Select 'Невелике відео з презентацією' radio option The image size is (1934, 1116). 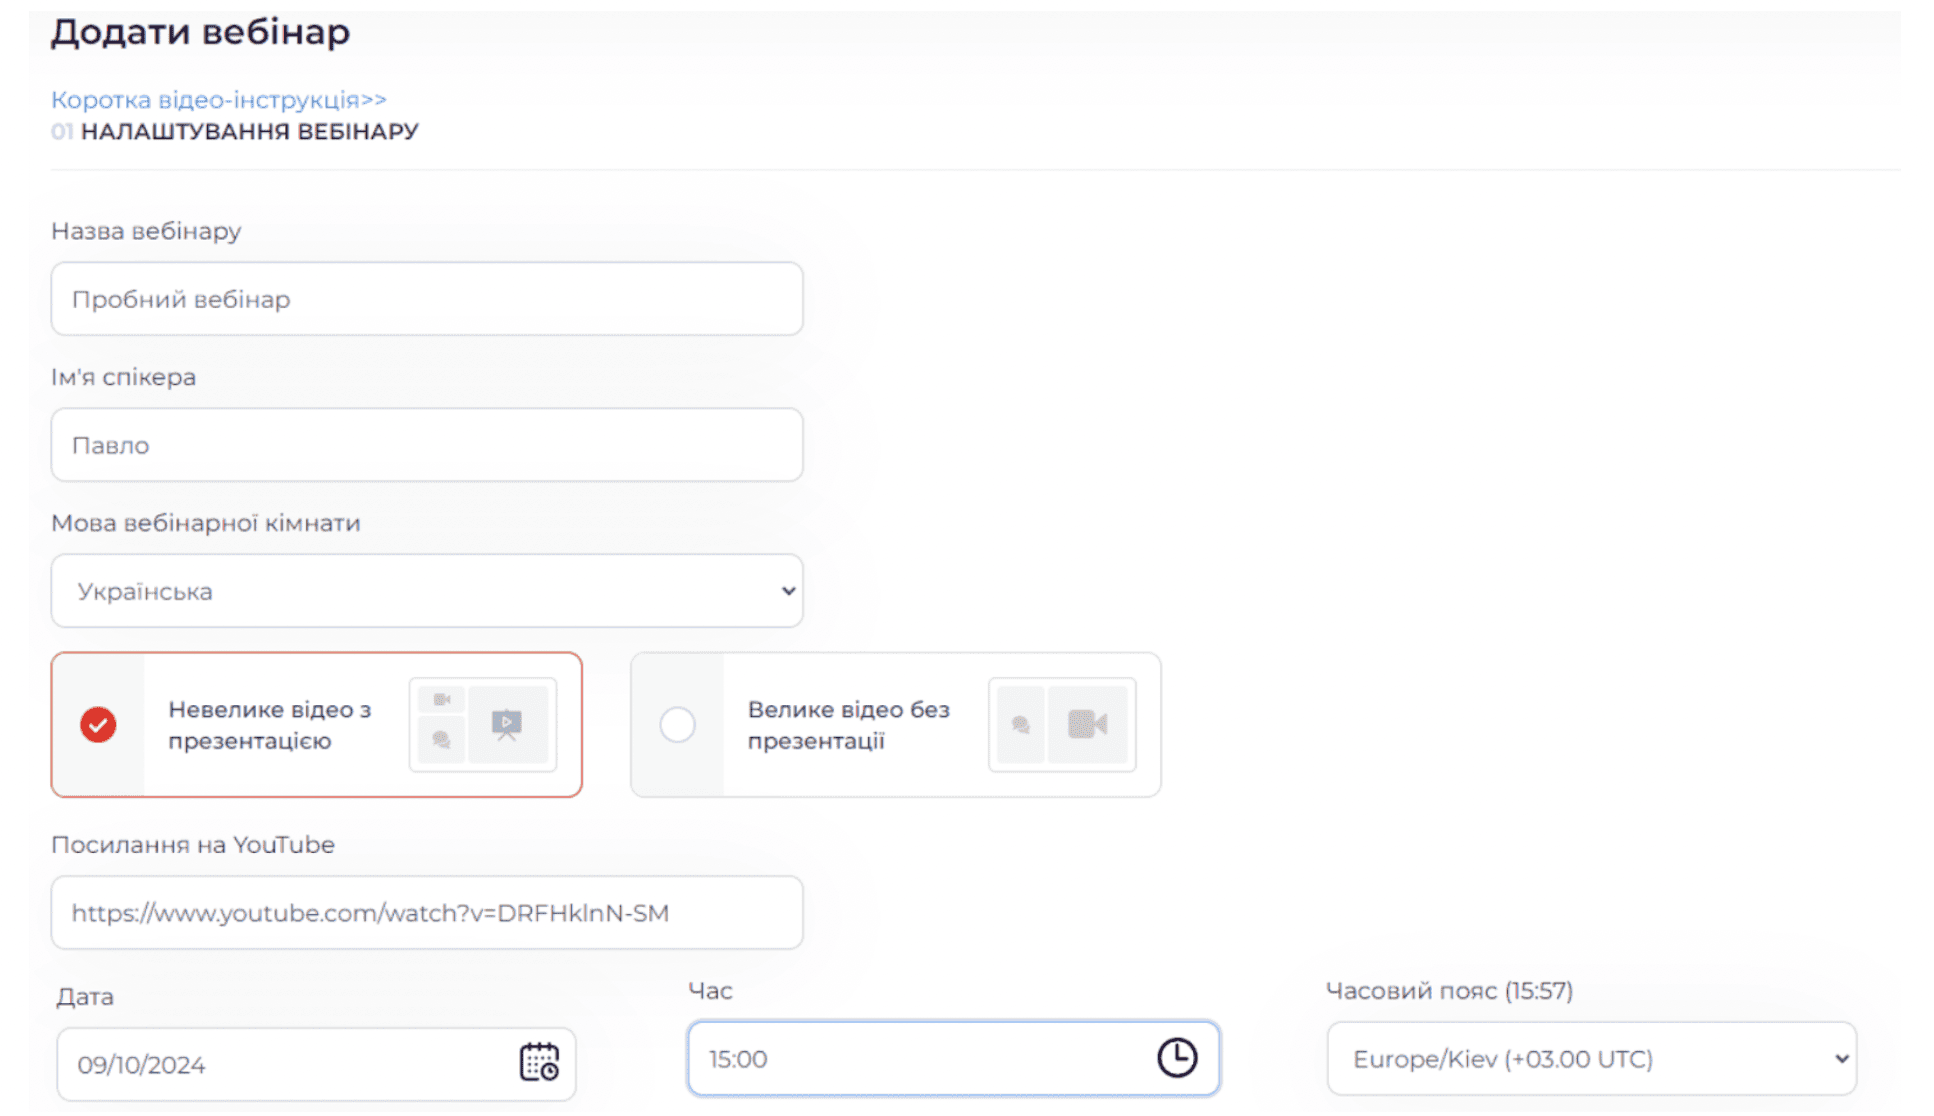pos(98,725)
